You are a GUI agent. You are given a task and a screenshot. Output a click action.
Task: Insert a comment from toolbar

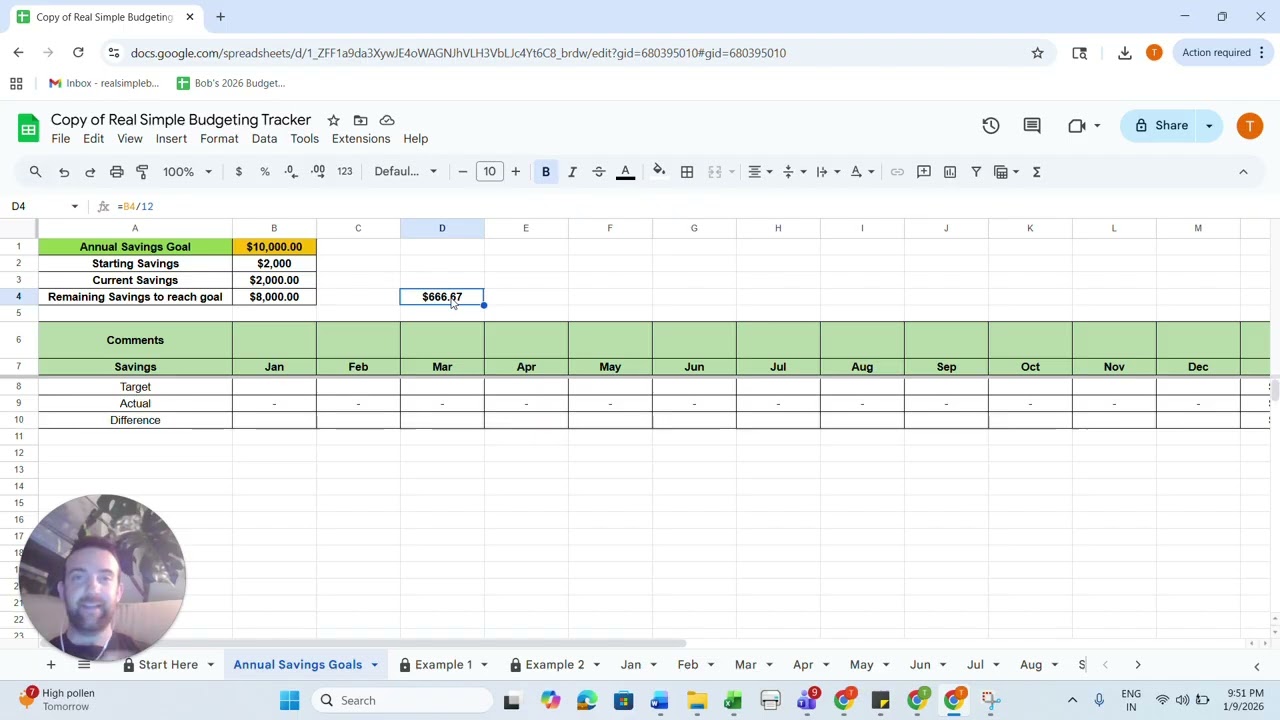point(924,172)
